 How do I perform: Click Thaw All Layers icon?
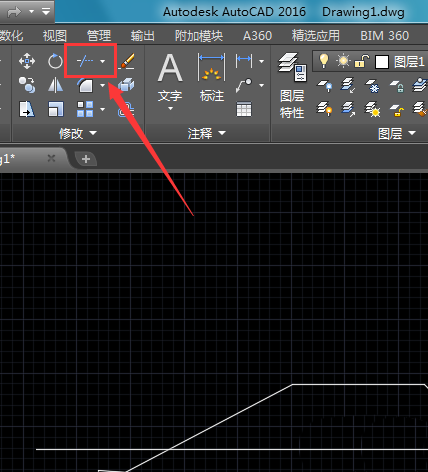pyautogui.click(x=372, y=109)
